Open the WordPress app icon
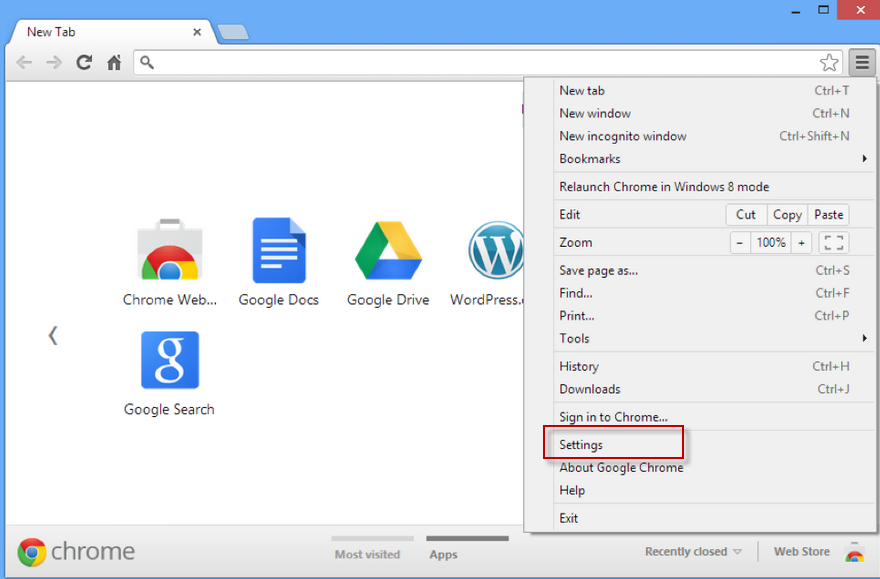The image size is (880, 579). click(x=496, y=250)
